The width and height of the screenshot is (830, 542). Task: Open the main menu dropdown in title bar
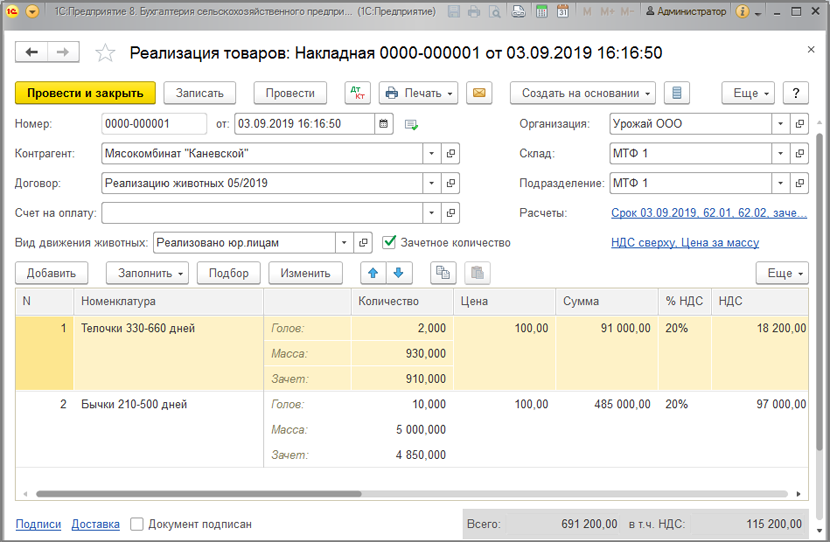click(x=32, y=11)
